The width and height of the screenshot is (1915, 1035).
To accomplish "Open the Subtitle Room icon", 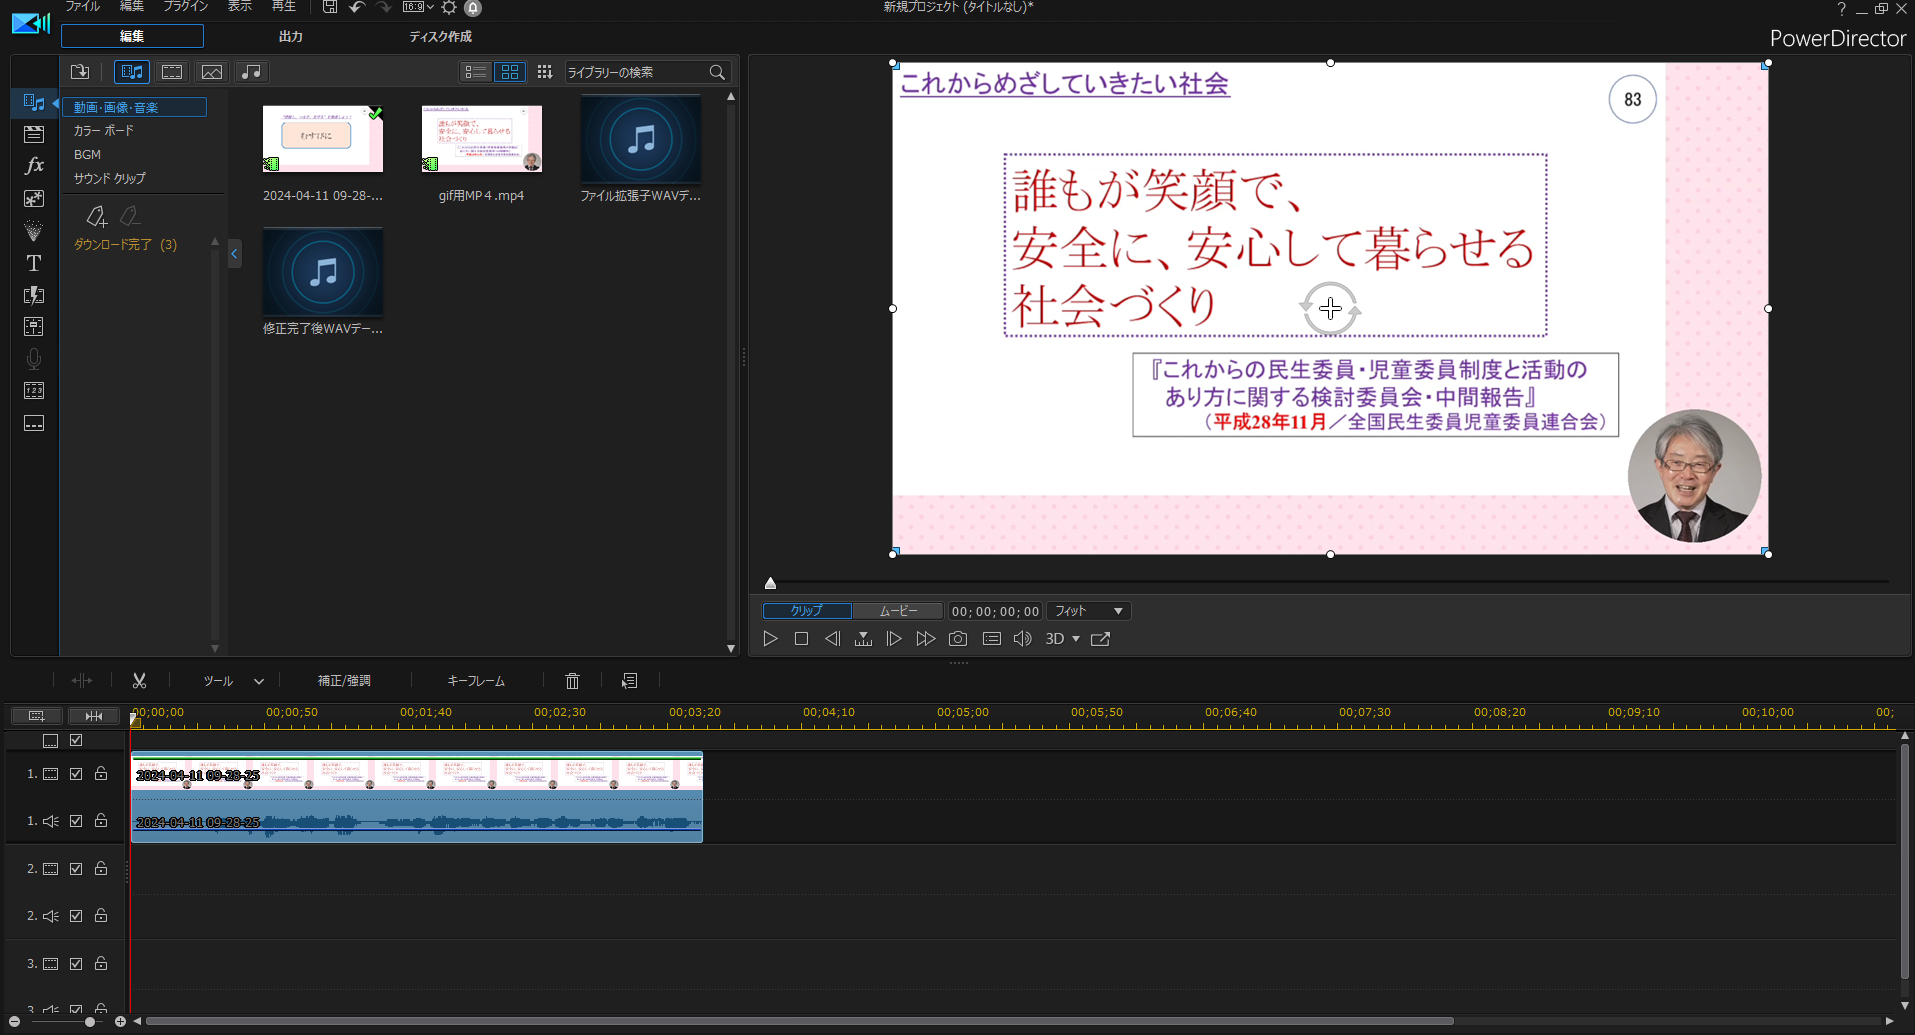I will coord(34,423).
